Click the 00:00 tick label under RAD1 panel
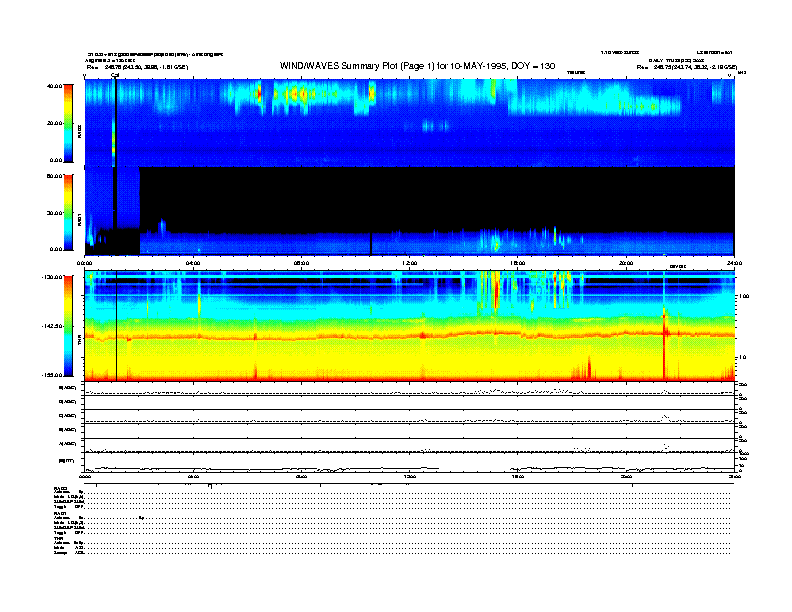The image size is (792, 612). (x=84, y=263)
